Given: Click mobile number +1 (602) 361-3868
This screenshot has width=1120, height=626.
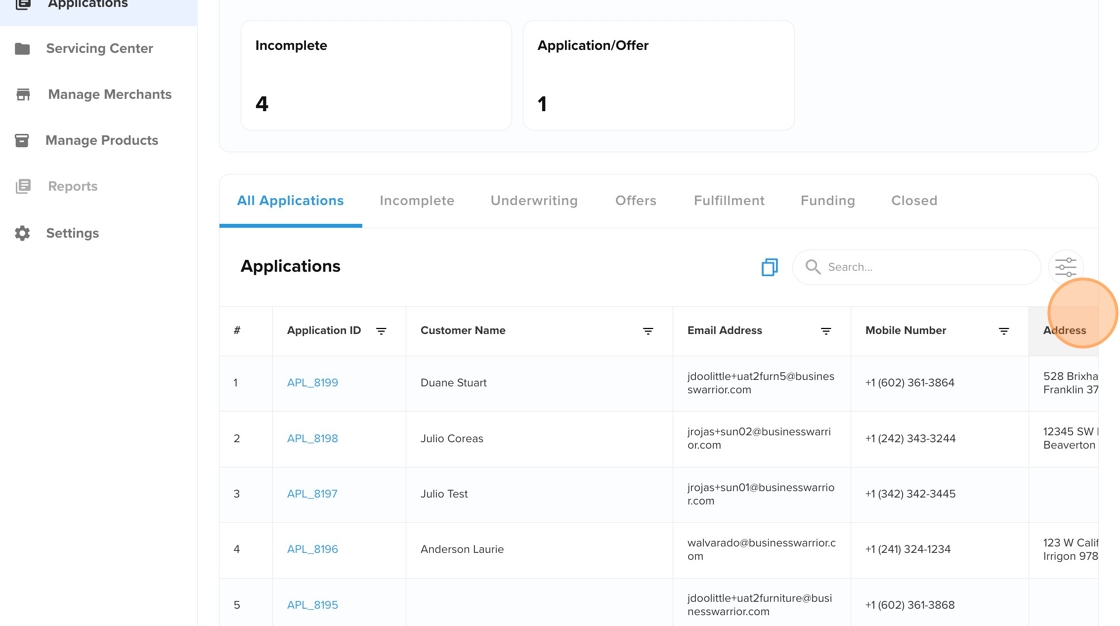Looking at the screenshot, I should [x=910, y=605].
